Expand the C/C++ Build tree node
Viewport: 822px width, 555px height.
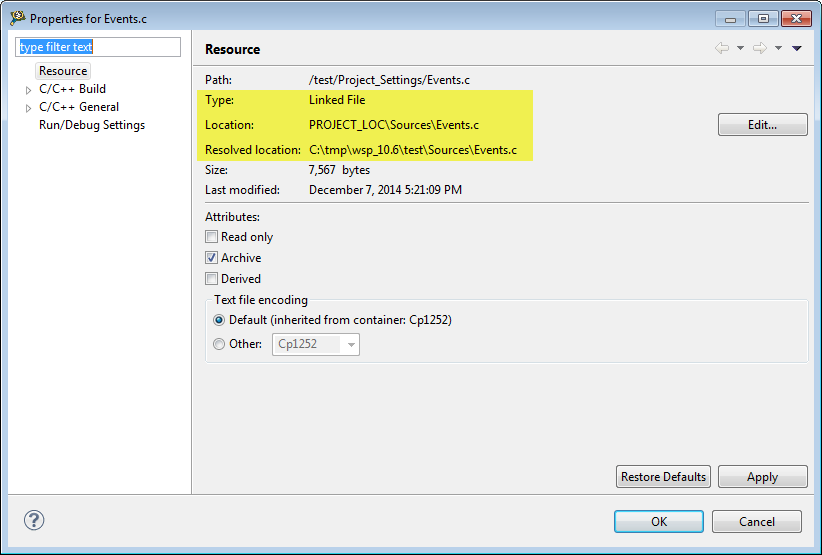(28, 90)
